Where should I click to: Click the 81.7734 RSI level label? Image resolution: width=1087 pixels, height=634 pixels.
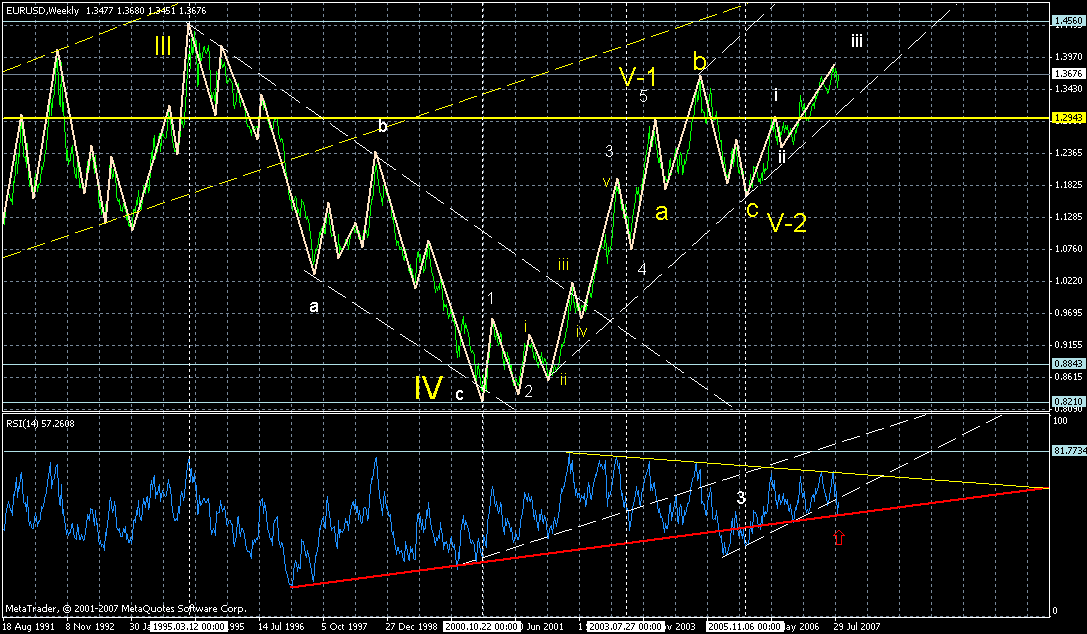point(1070,450)
